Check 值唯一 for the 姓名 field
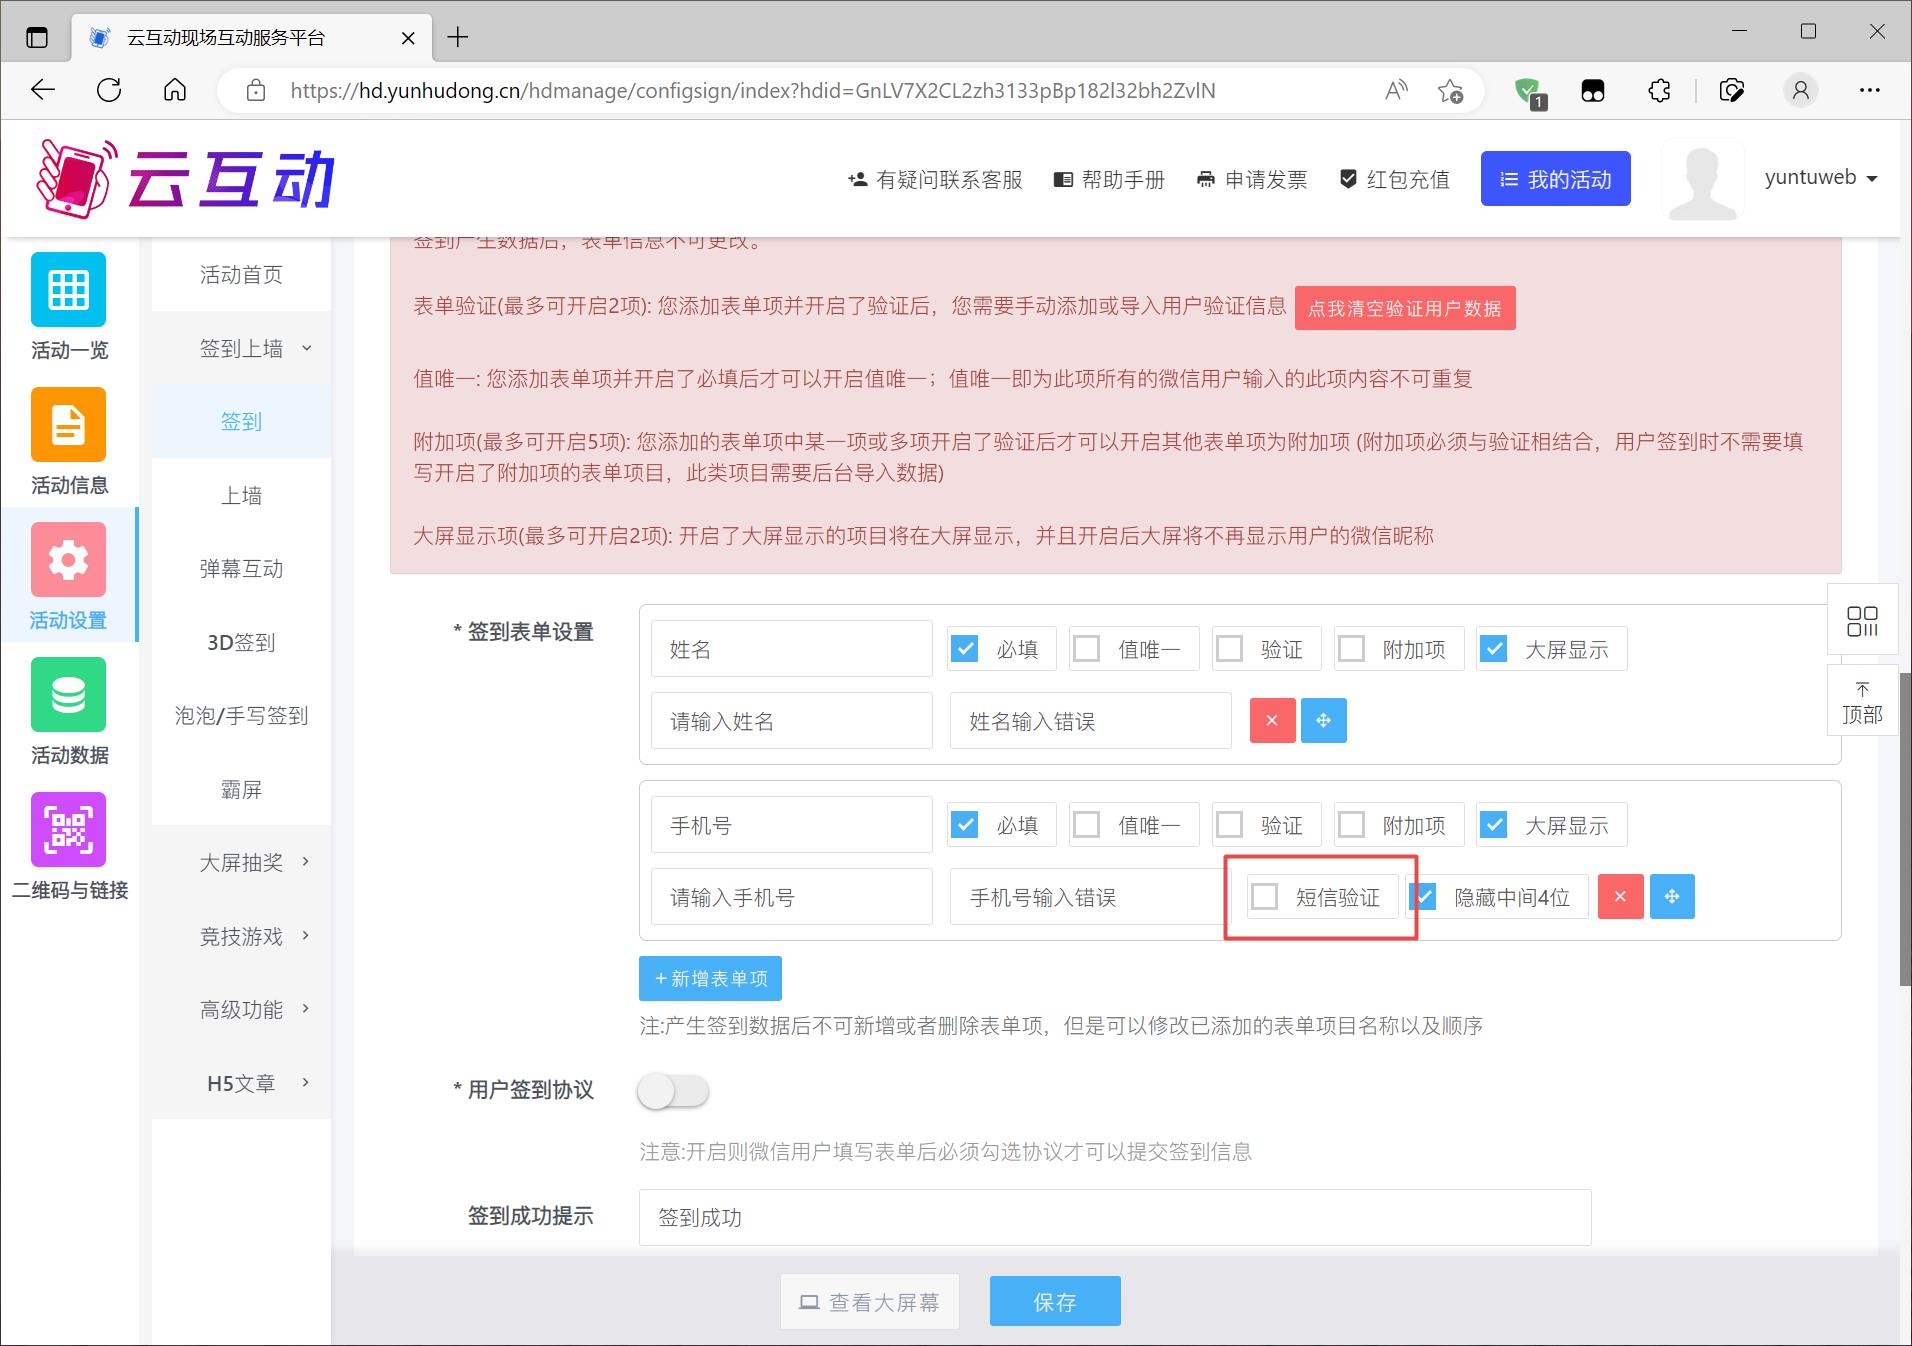This screenshot has height=1346, width=1912. point(1087,649)
